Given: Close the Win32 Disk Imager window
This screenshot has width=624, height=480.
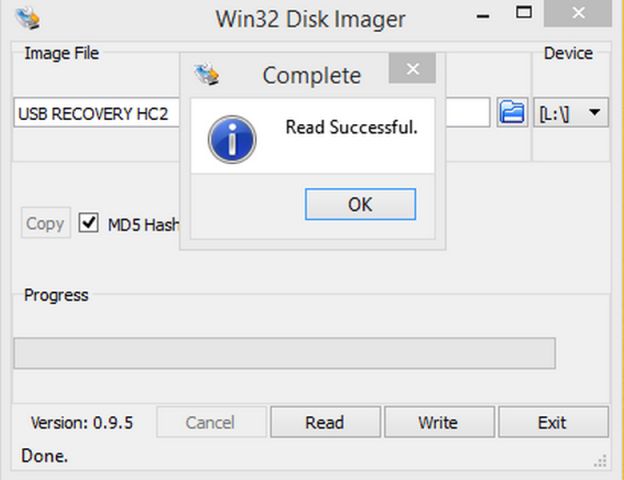Looking at the screenshot, I should coord(578,13).
